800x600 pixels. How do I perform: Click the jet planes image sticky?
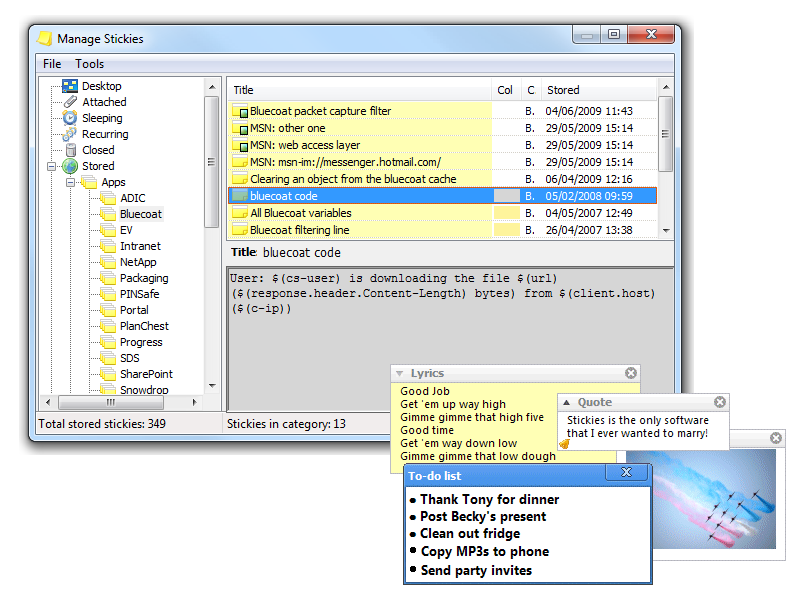click(700, 497)
